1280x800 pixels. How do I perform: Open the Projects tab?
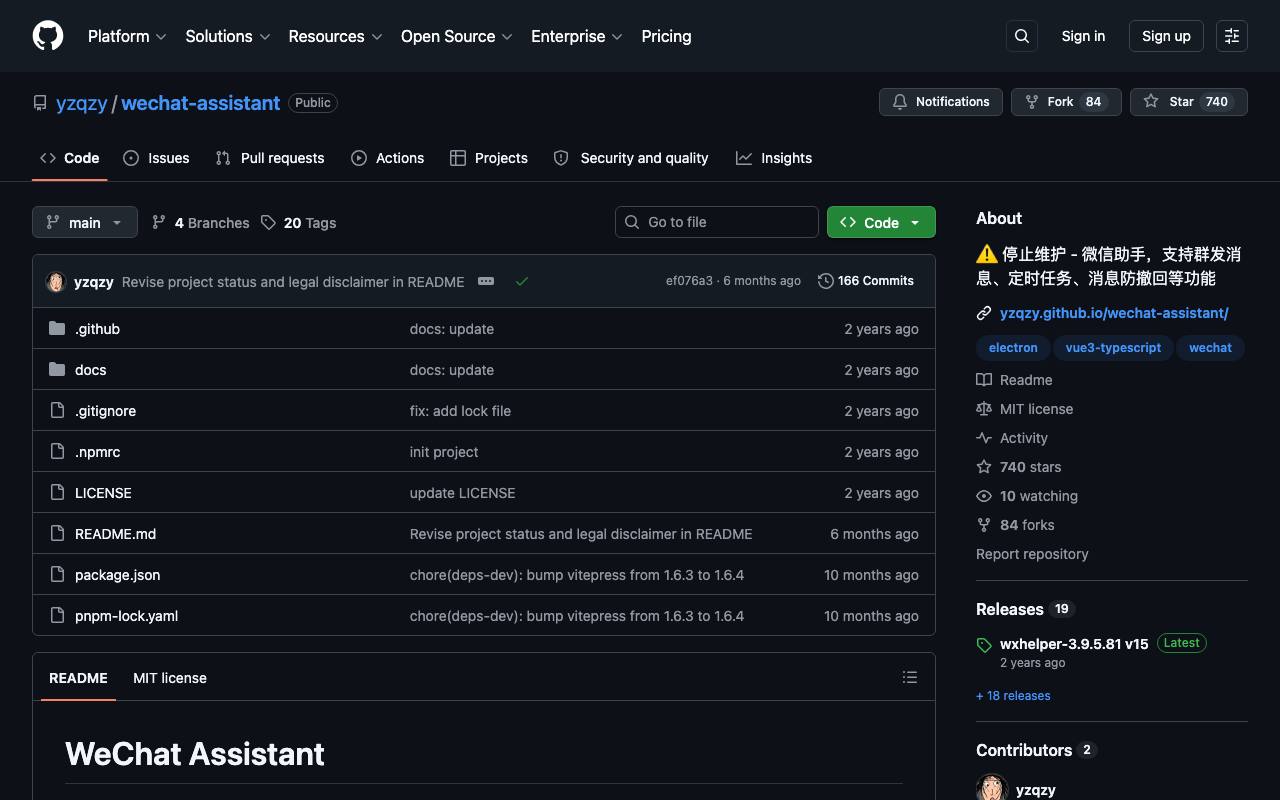pos(489,158)
